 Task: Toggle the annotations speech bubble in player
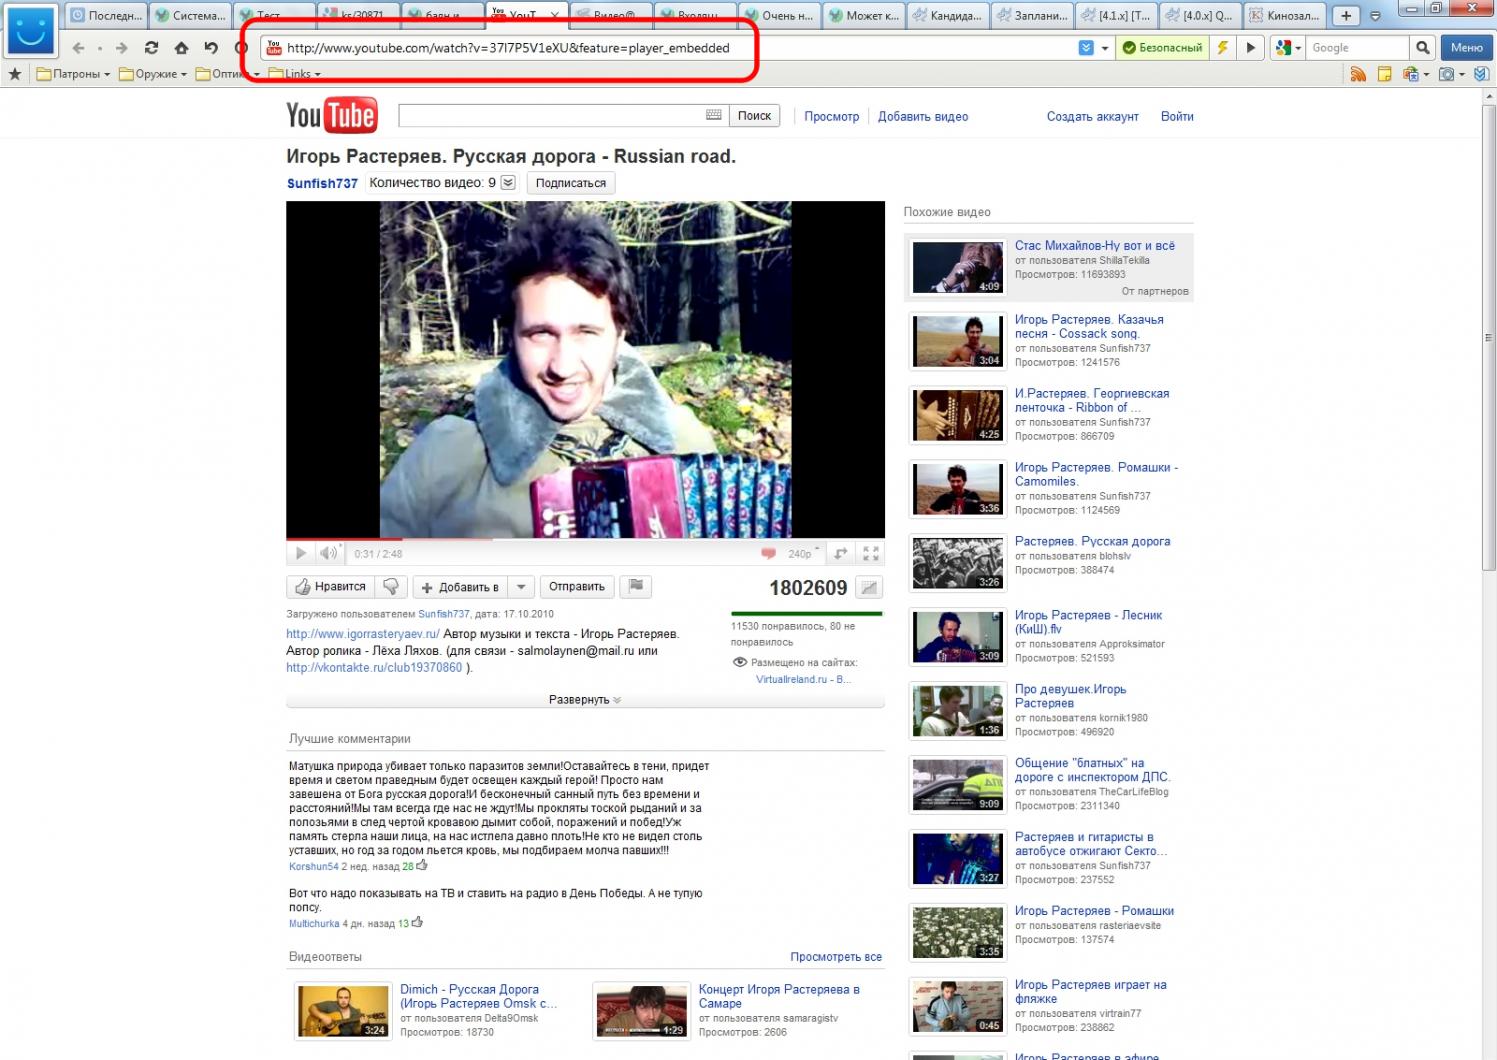[x=768, y=553]
